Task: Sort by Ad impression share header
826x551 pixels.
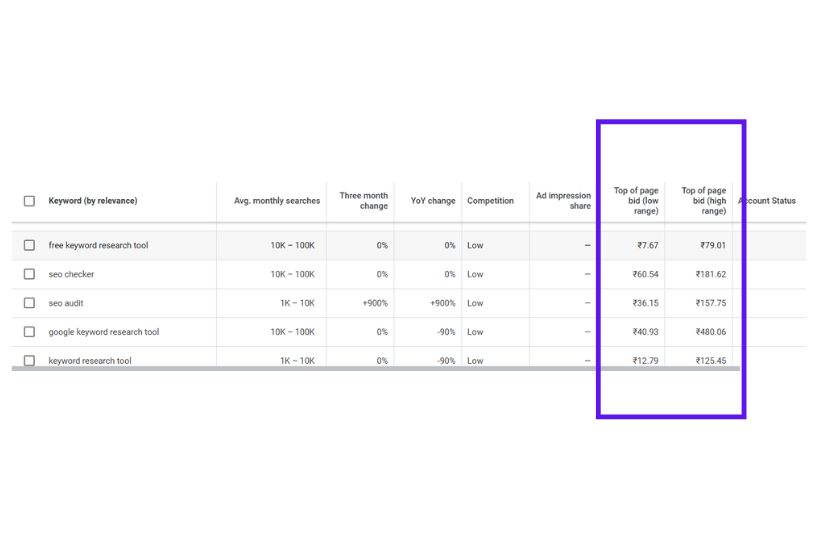Action: click(563, 201)
